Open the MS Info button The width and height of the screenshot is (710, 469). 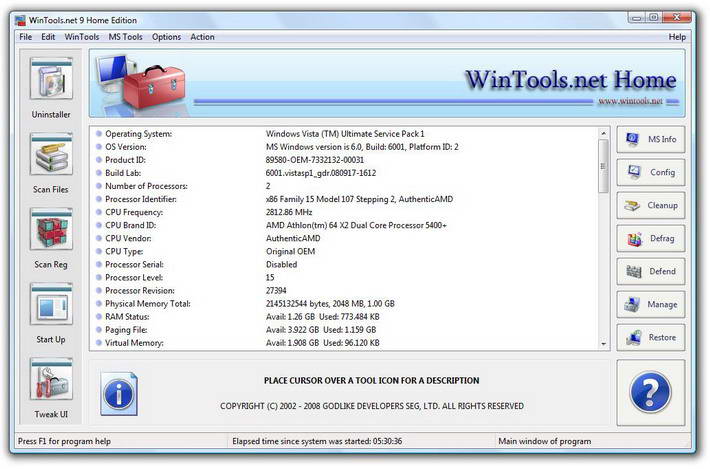click(651, 139)
